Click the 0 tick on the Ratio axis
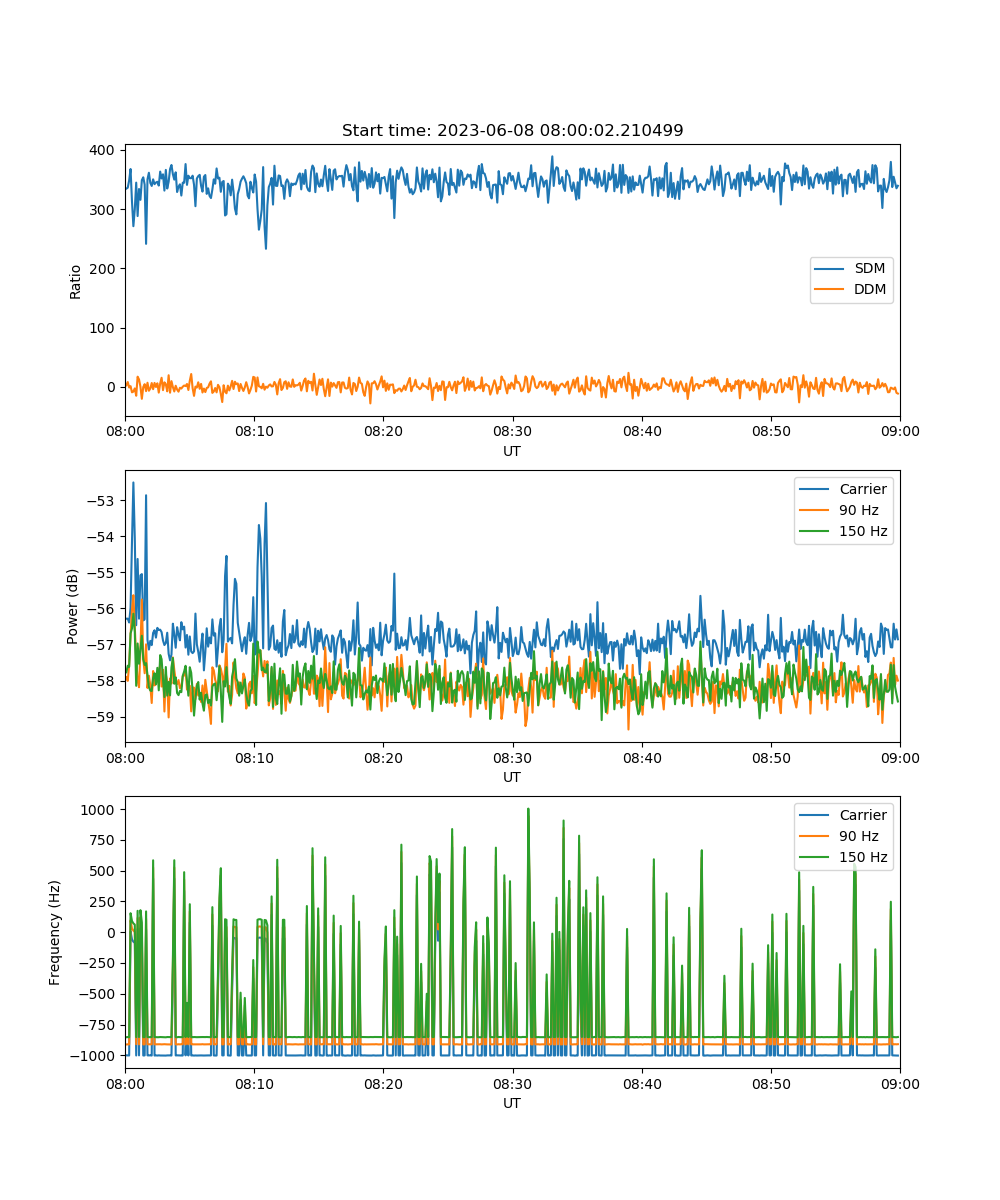 coord(113,387)
